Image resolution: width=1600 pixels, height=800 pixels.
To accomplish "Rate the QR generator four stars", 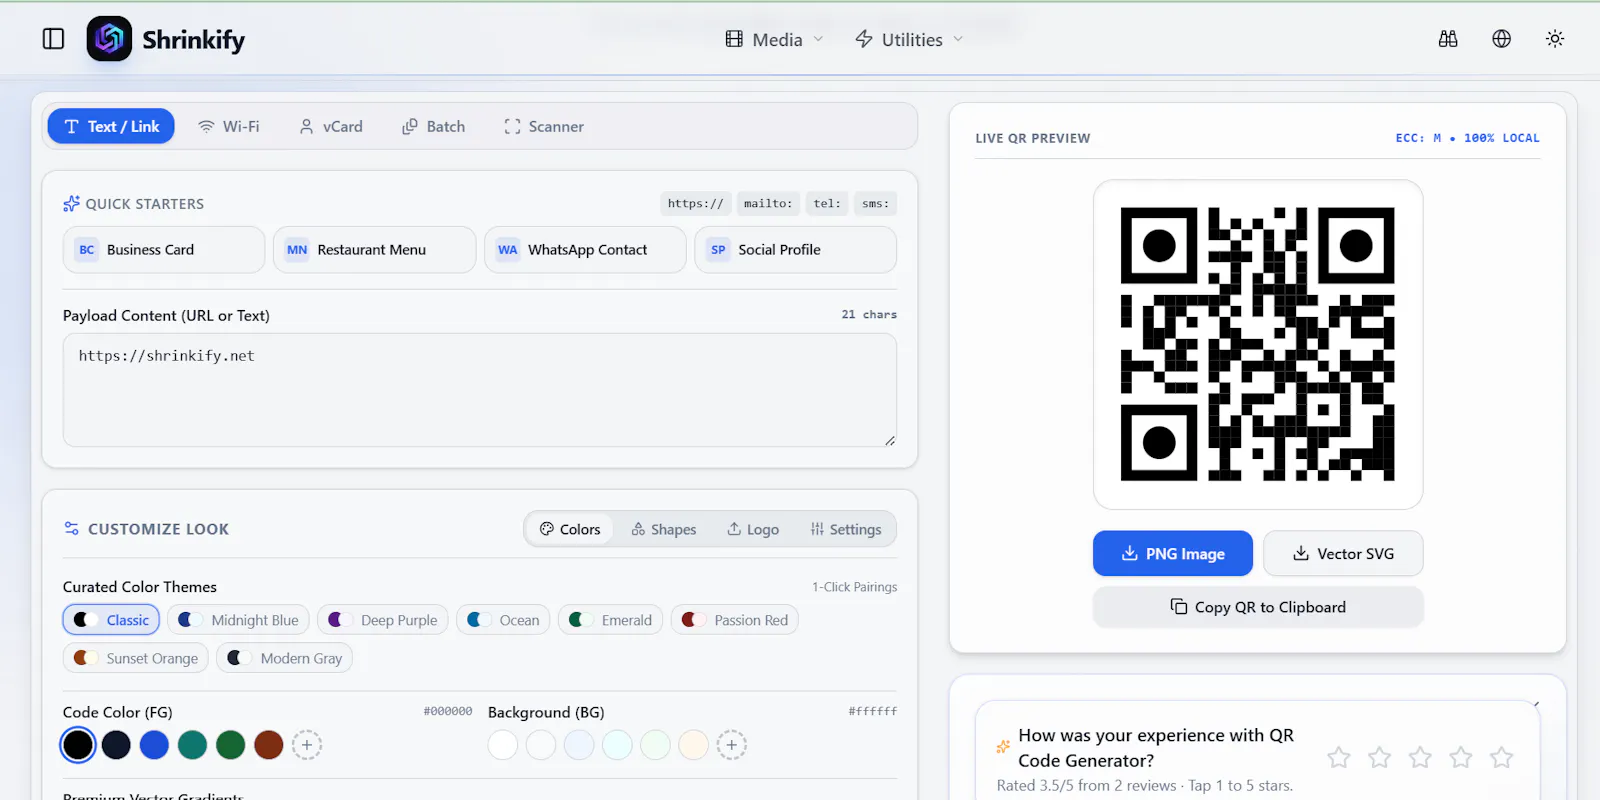I will click(1461, 758).
